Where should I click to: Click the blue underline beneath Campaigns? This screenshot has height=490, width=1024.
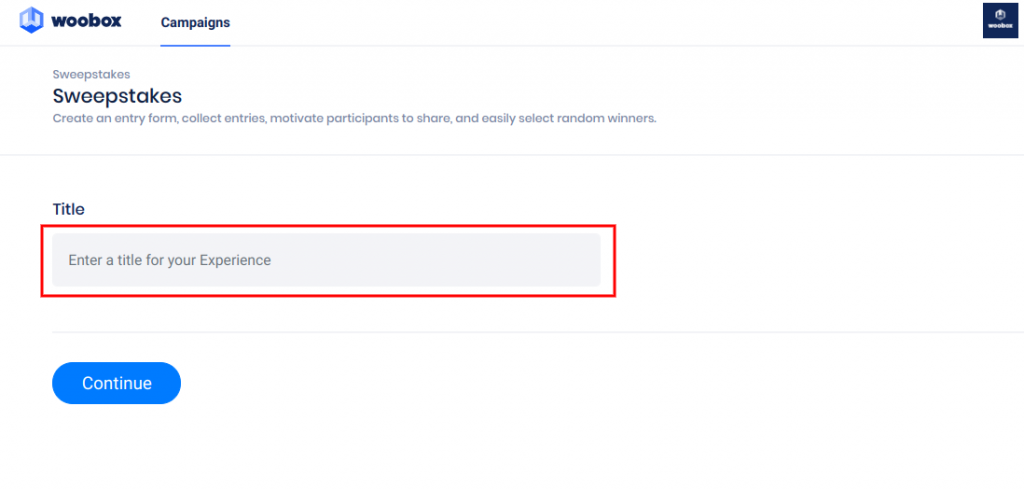coord(195,45)
